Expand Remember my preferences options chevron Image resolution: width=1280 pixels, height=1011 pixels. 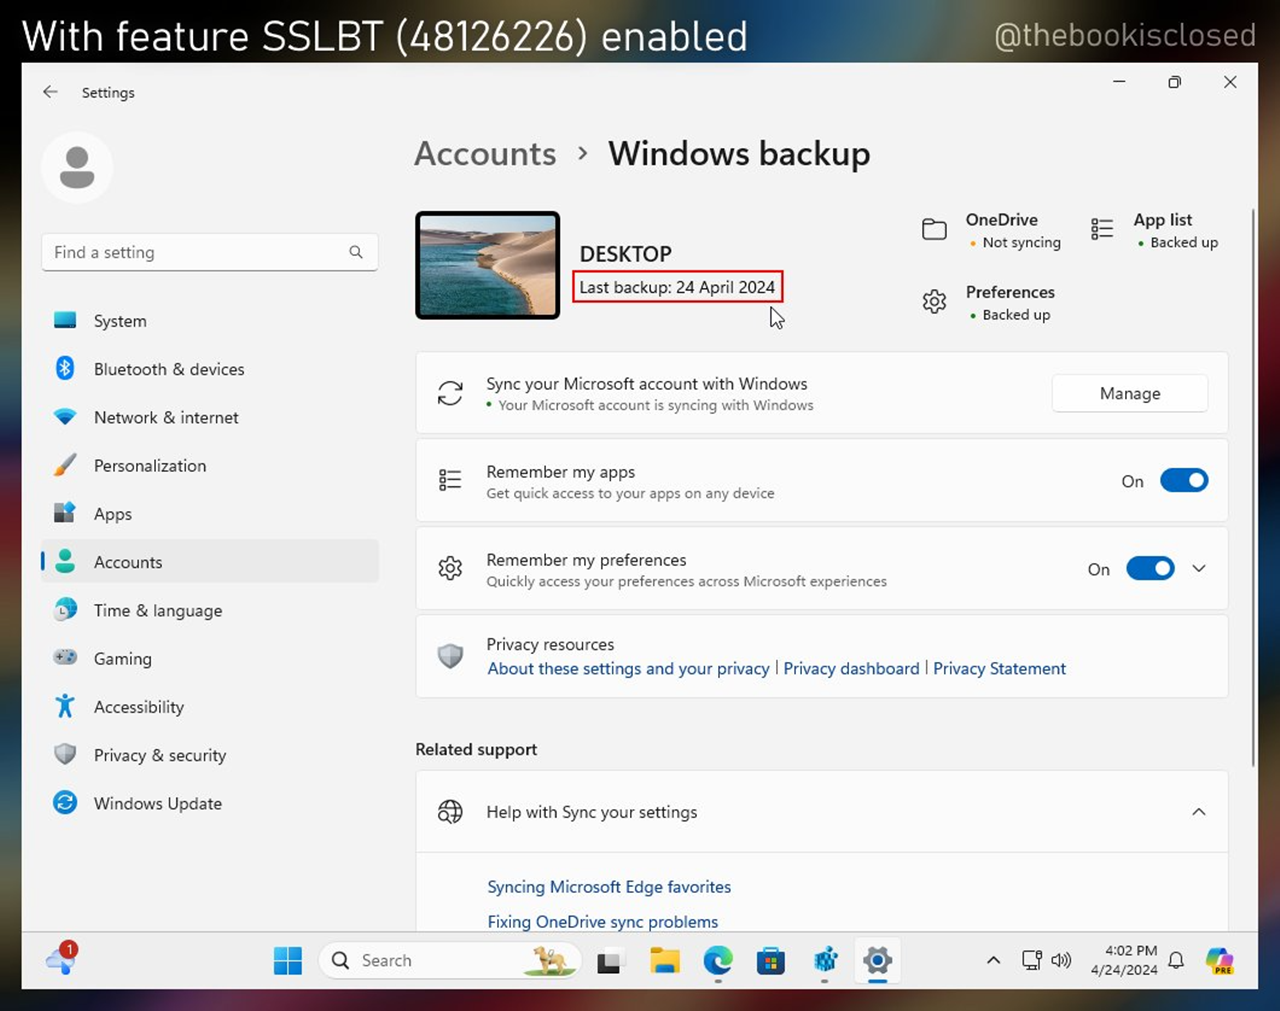click(1199, 569)
